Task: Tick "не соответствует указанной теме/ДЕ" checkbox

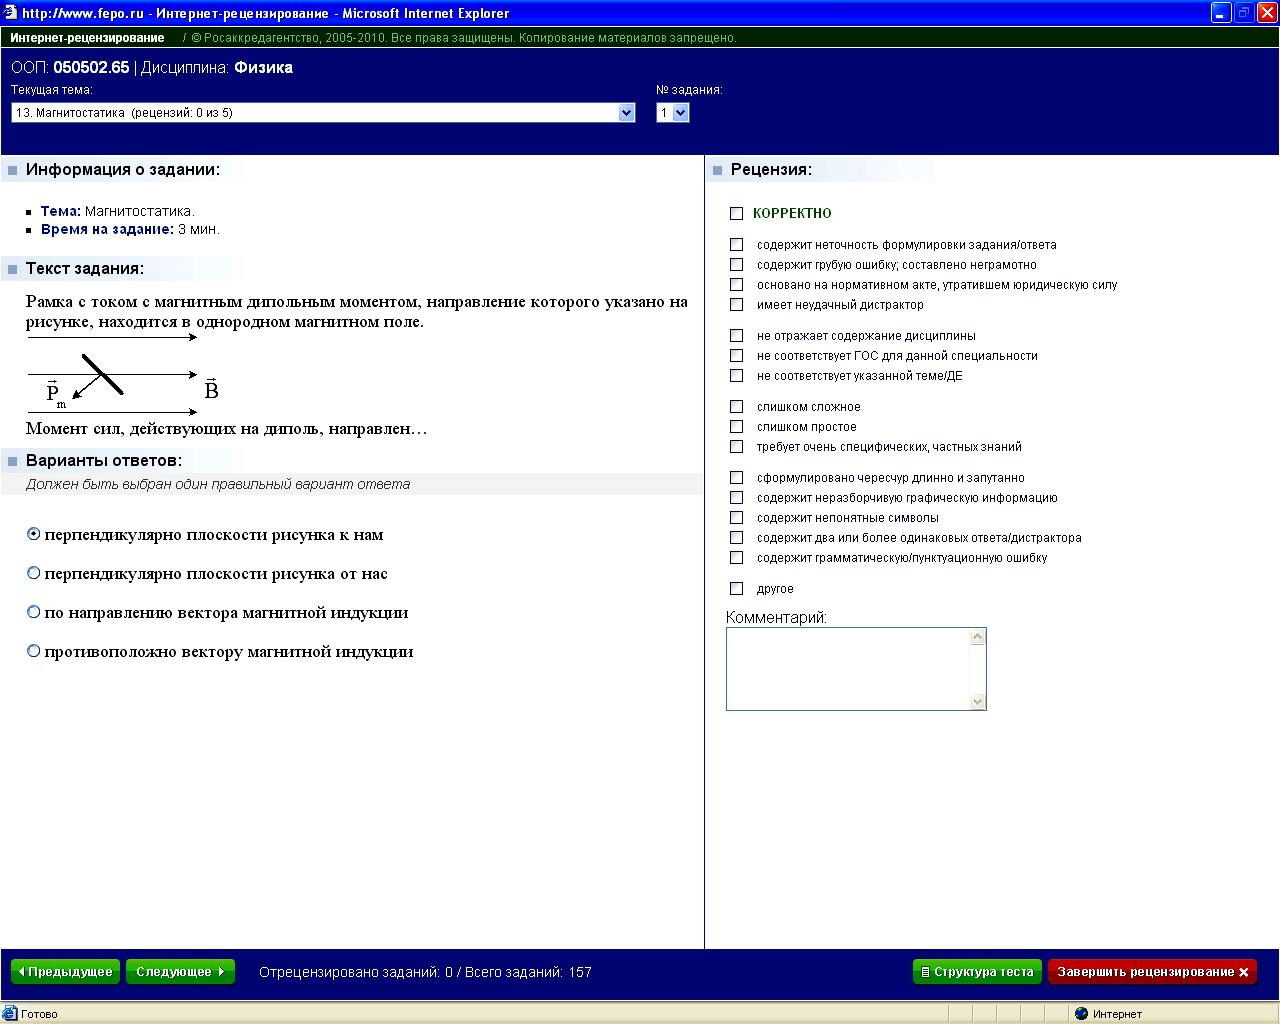Action: point(737,375)
